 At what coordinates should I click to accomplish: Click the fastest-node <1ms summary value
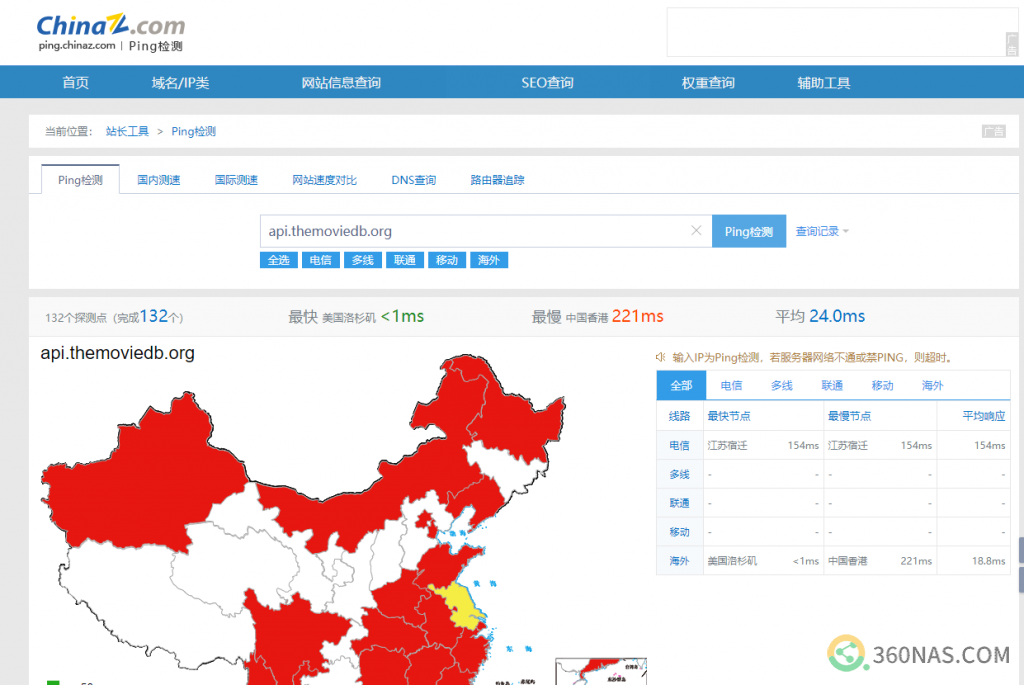point(402,317)
